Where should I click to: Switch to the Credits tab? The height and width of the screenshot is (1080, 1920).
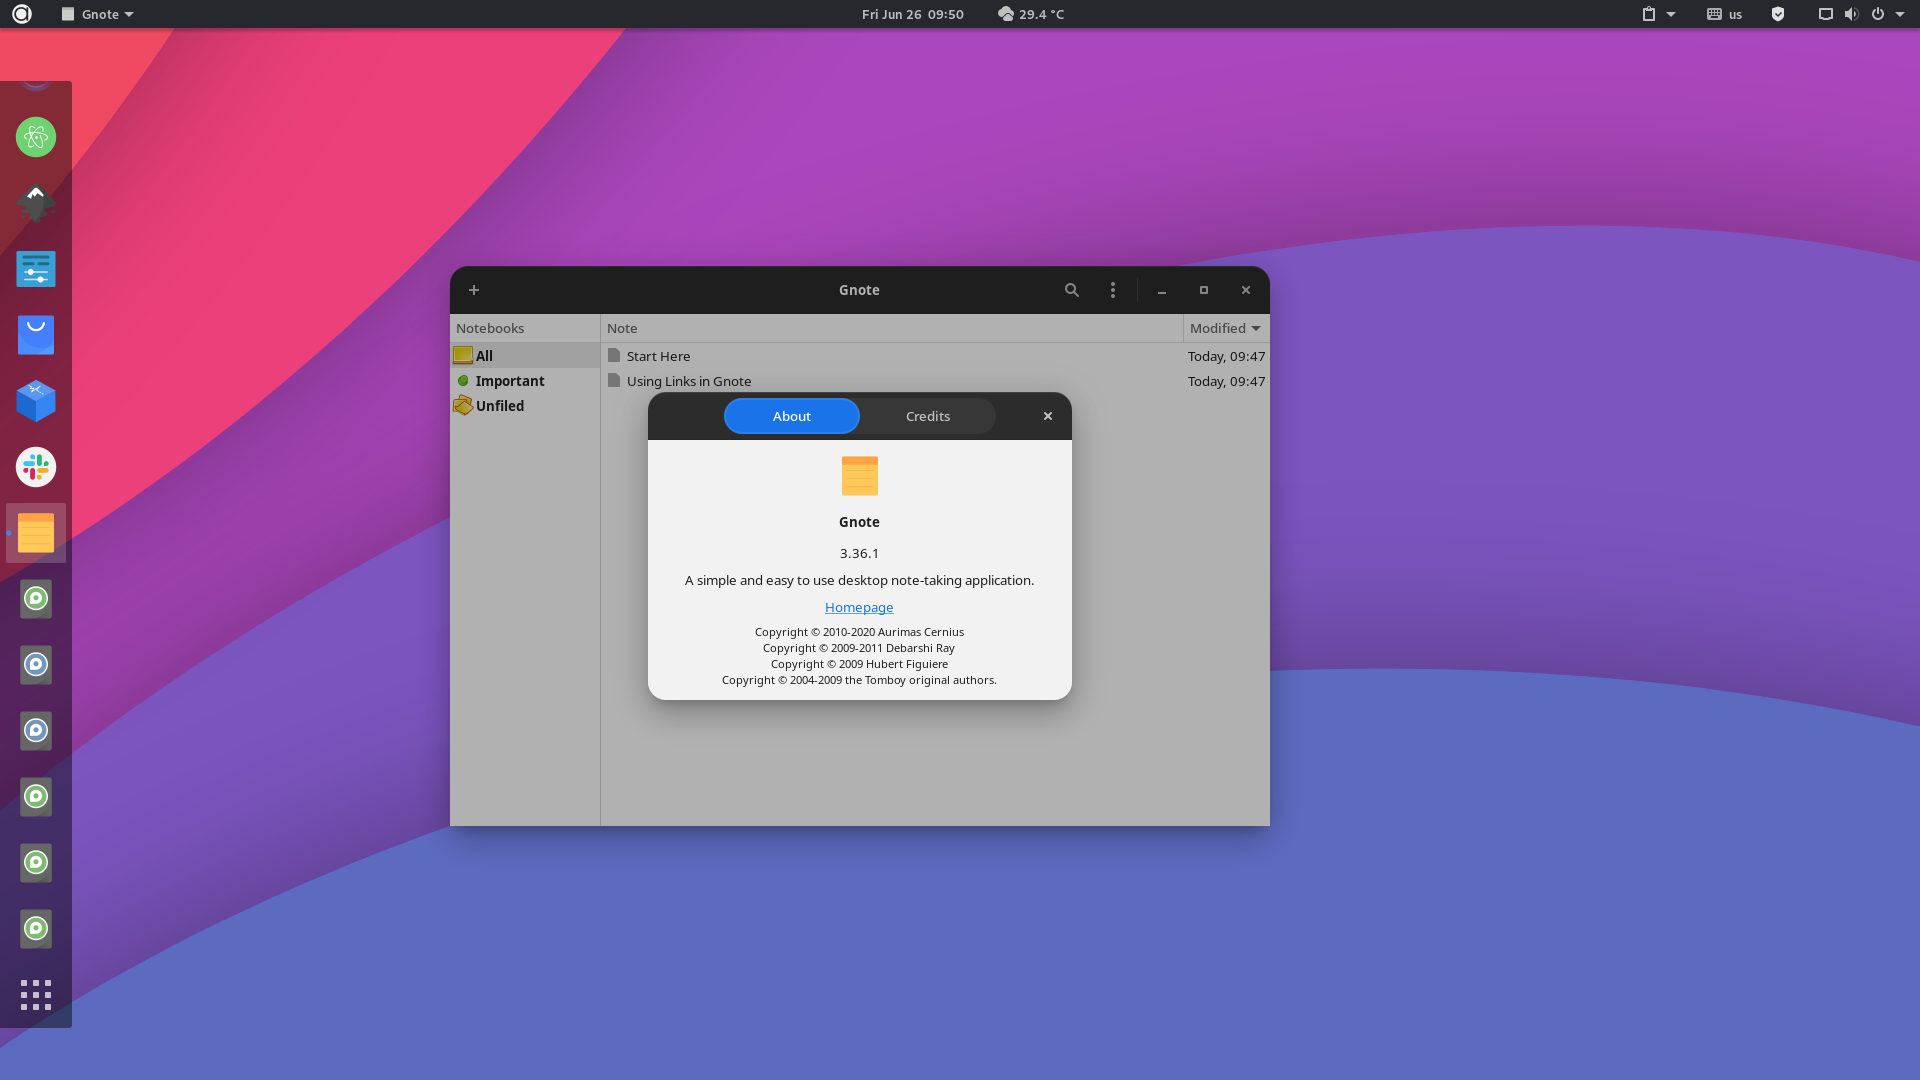[x=927, y=416]
